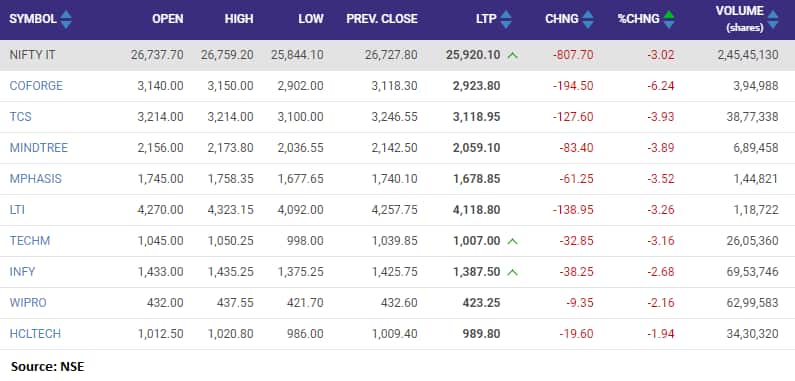This screenshot has width=795, height=381.
Task: Click the SYMBOL header text
Action: [32, 19]
